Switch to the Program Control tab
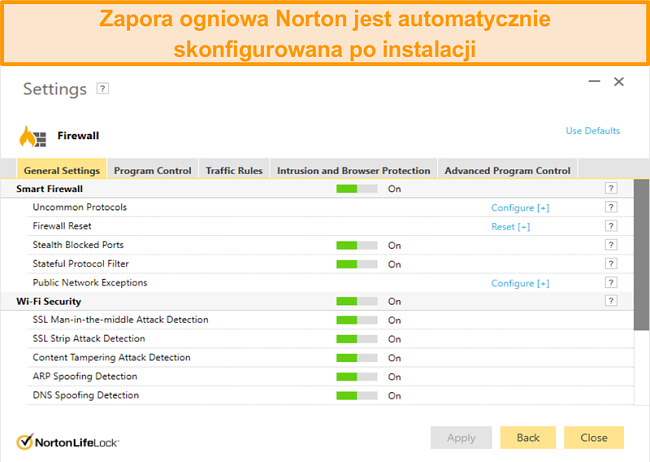 point(153,170)
